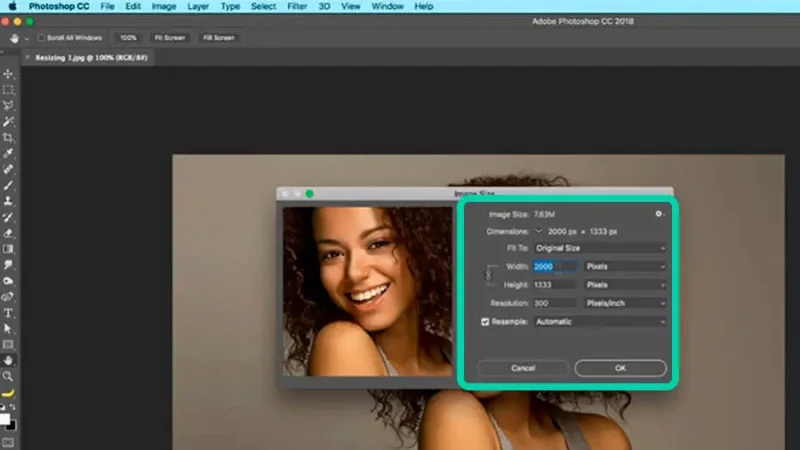800x450 pixels.
Task: Click the Fill Screen button
Action: coord(218,38)
